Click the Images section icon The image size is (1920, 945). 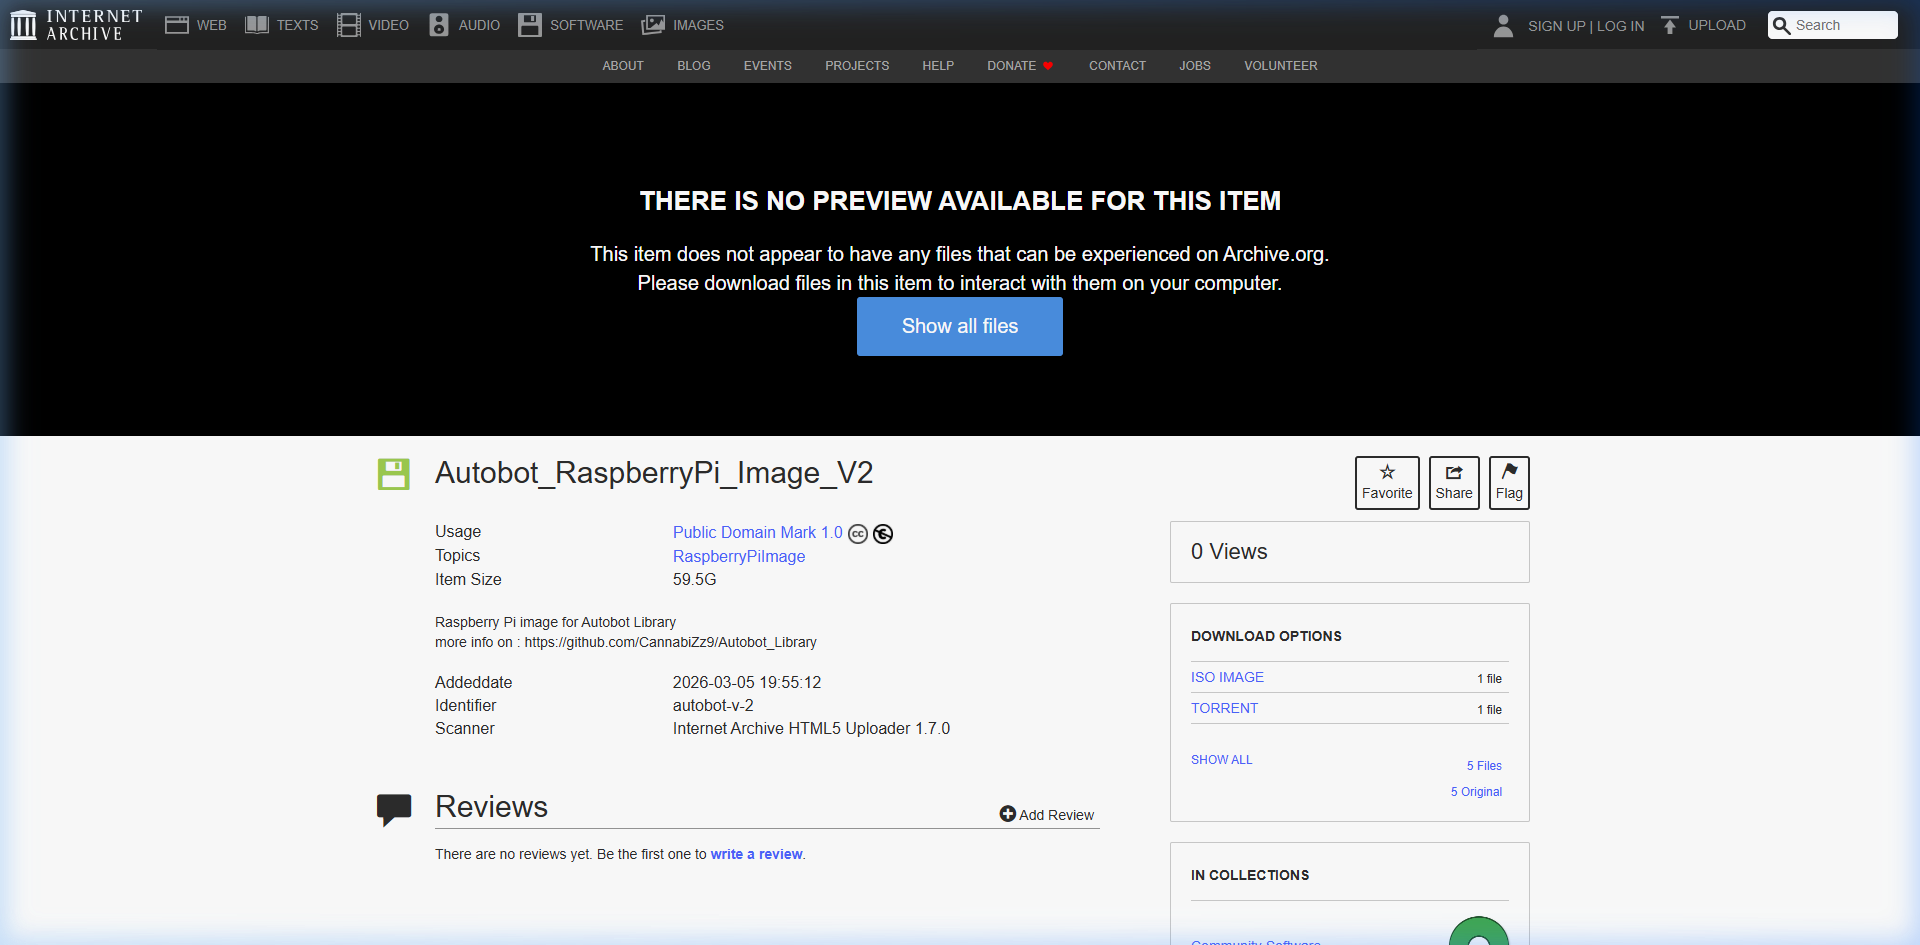point(654,24)
